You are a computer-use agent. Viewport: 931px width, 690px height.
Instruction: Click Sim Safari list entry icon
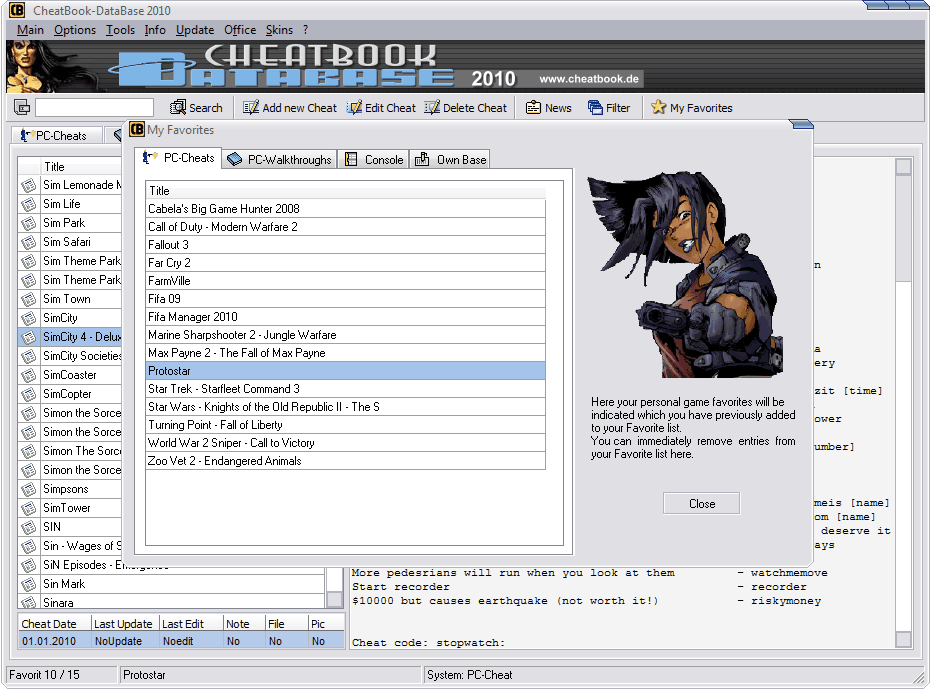point(28,242)
